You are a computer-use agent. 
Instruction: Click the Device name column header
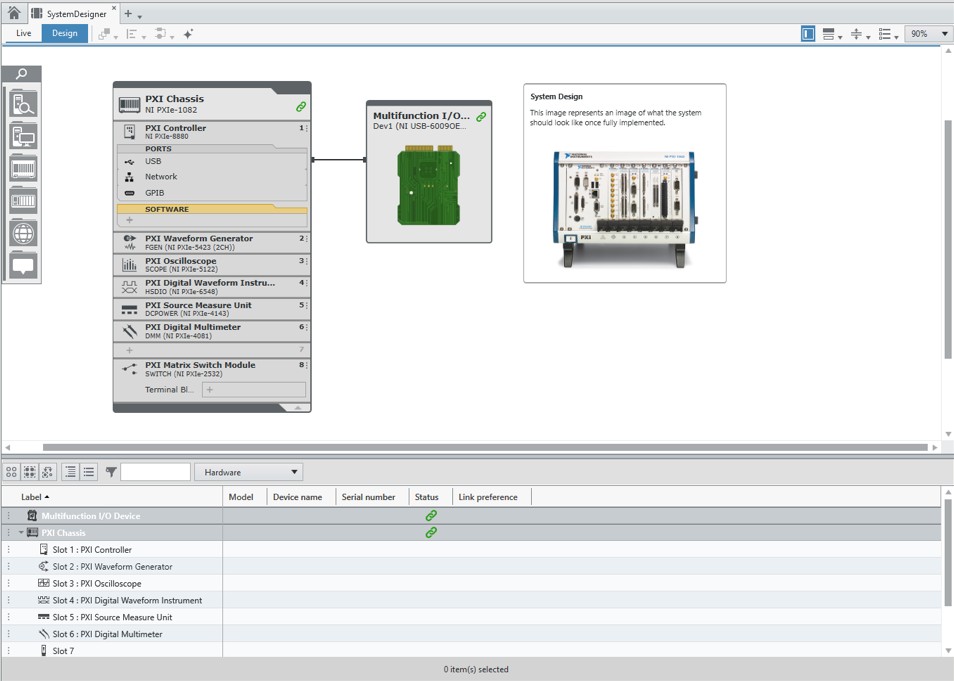tap(301, 497)
